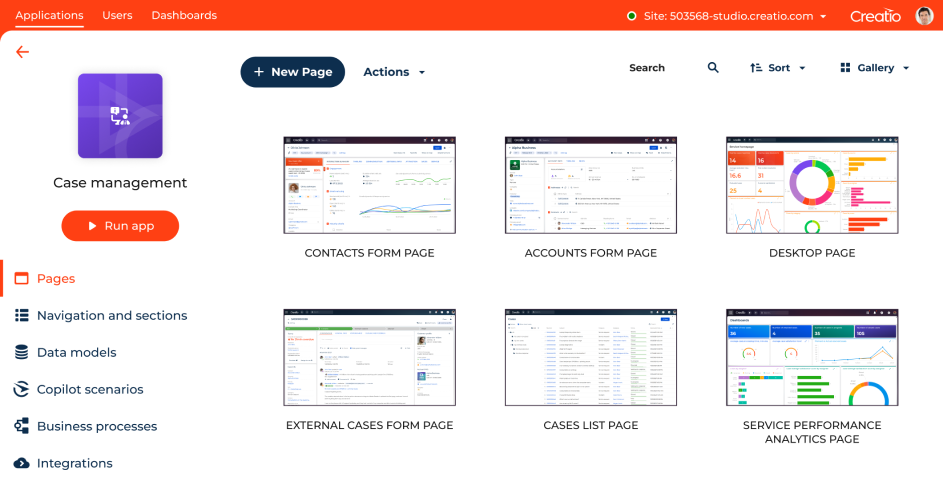Click the back arrow icon
943x482 pixels.
22,52
